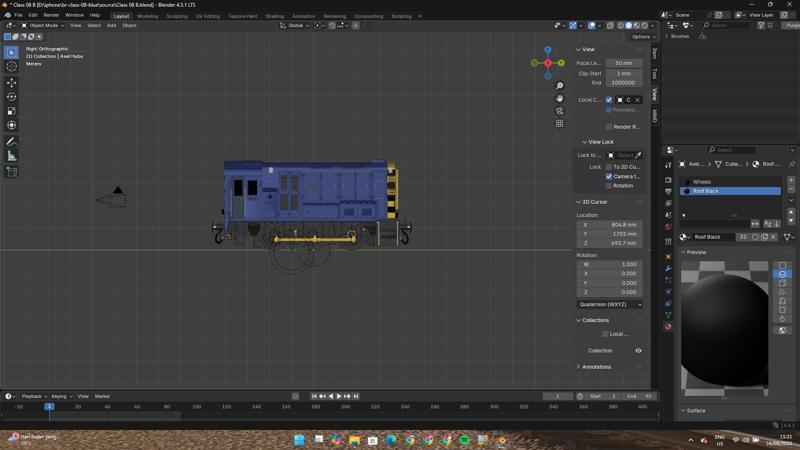Choose the Measure tool

pos(12,156)
